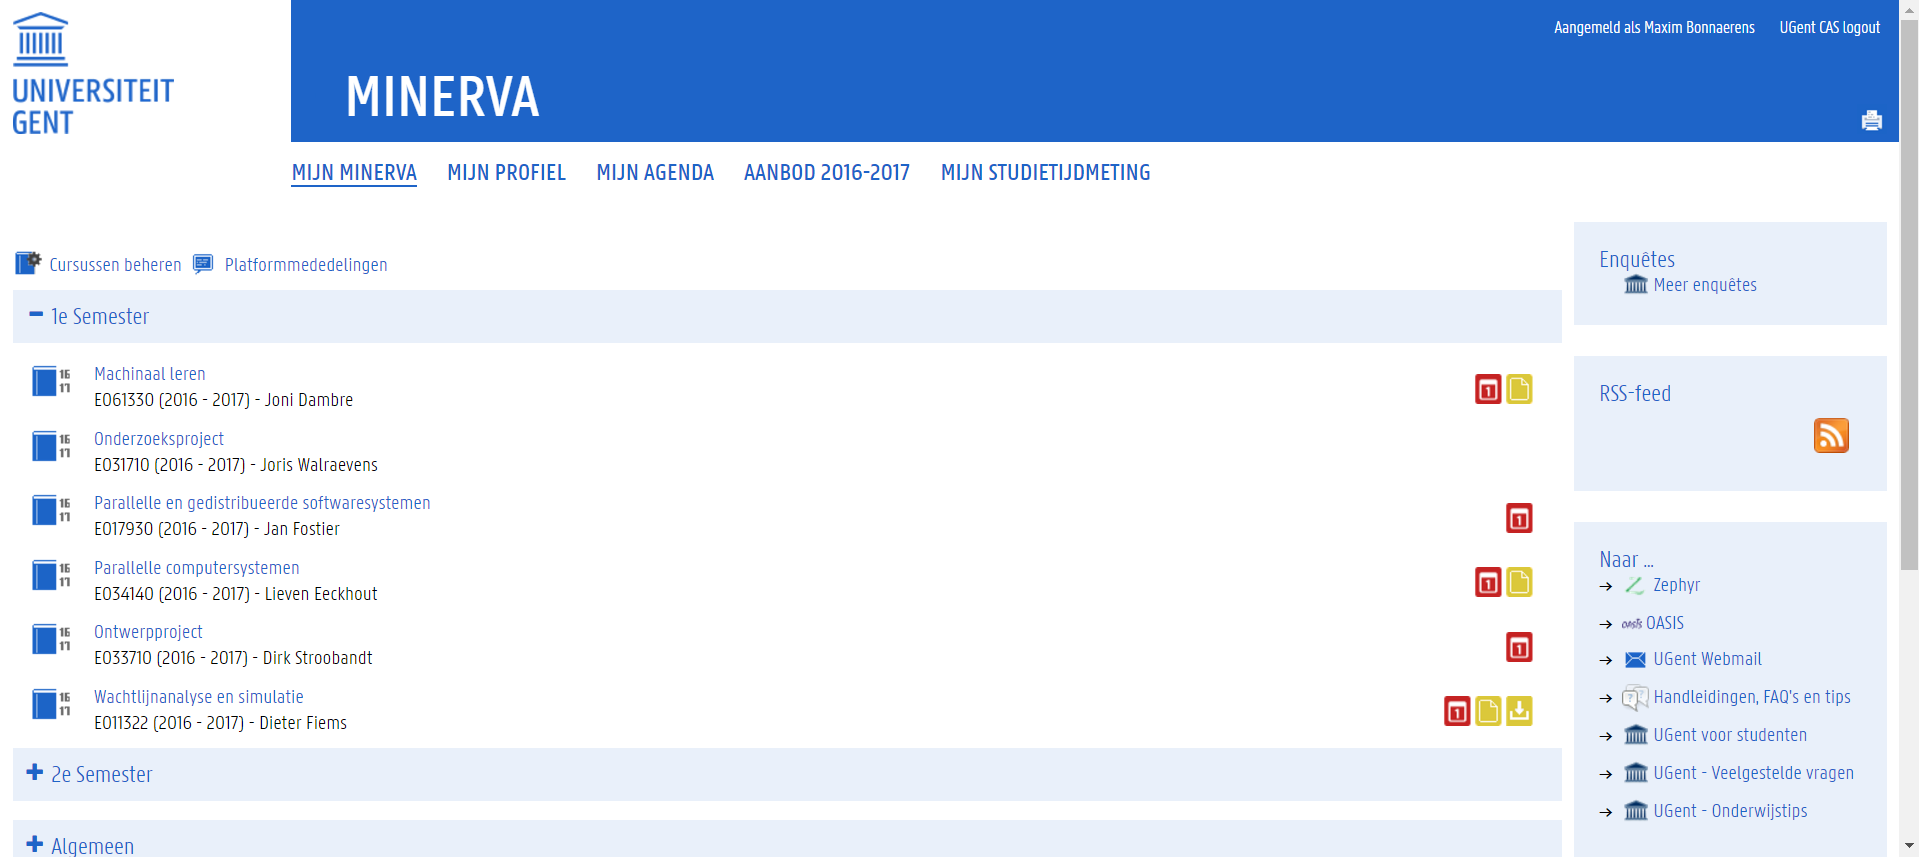This screenshot has width=1919, height=857.
Task: Open the MIJN AGENDA tab
Action: (x=655, y=173)
